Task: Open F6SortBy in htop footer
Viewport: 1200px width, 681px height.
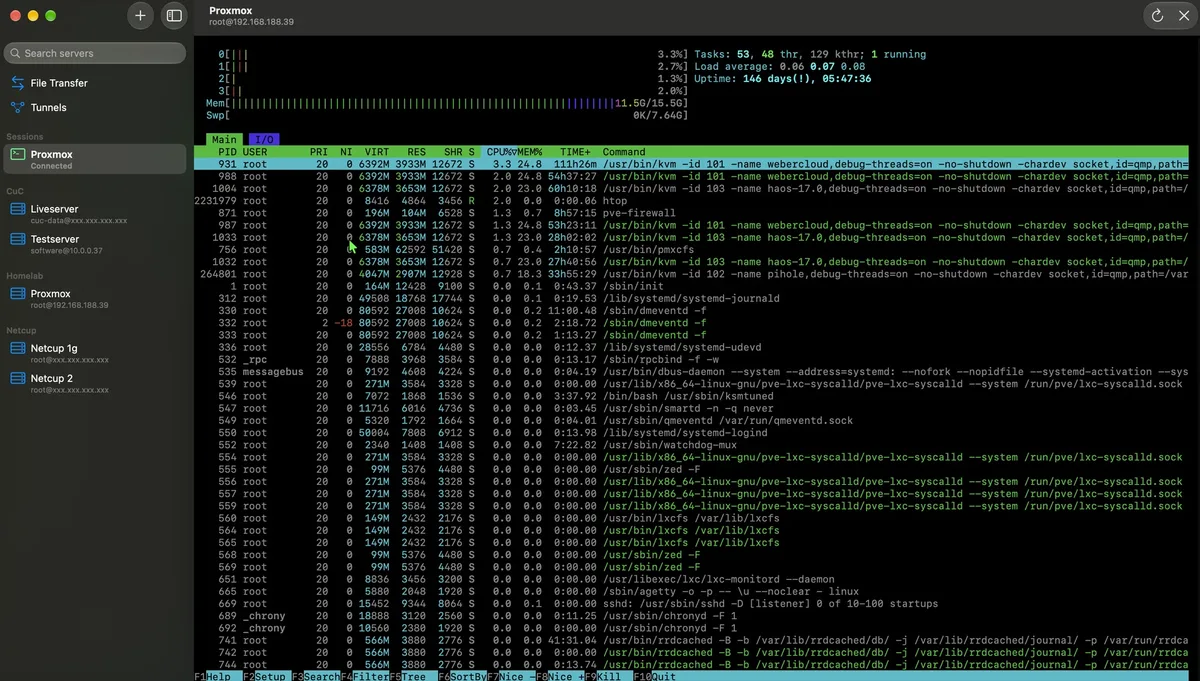Action: pyautogui.click(x=462, y=676)
